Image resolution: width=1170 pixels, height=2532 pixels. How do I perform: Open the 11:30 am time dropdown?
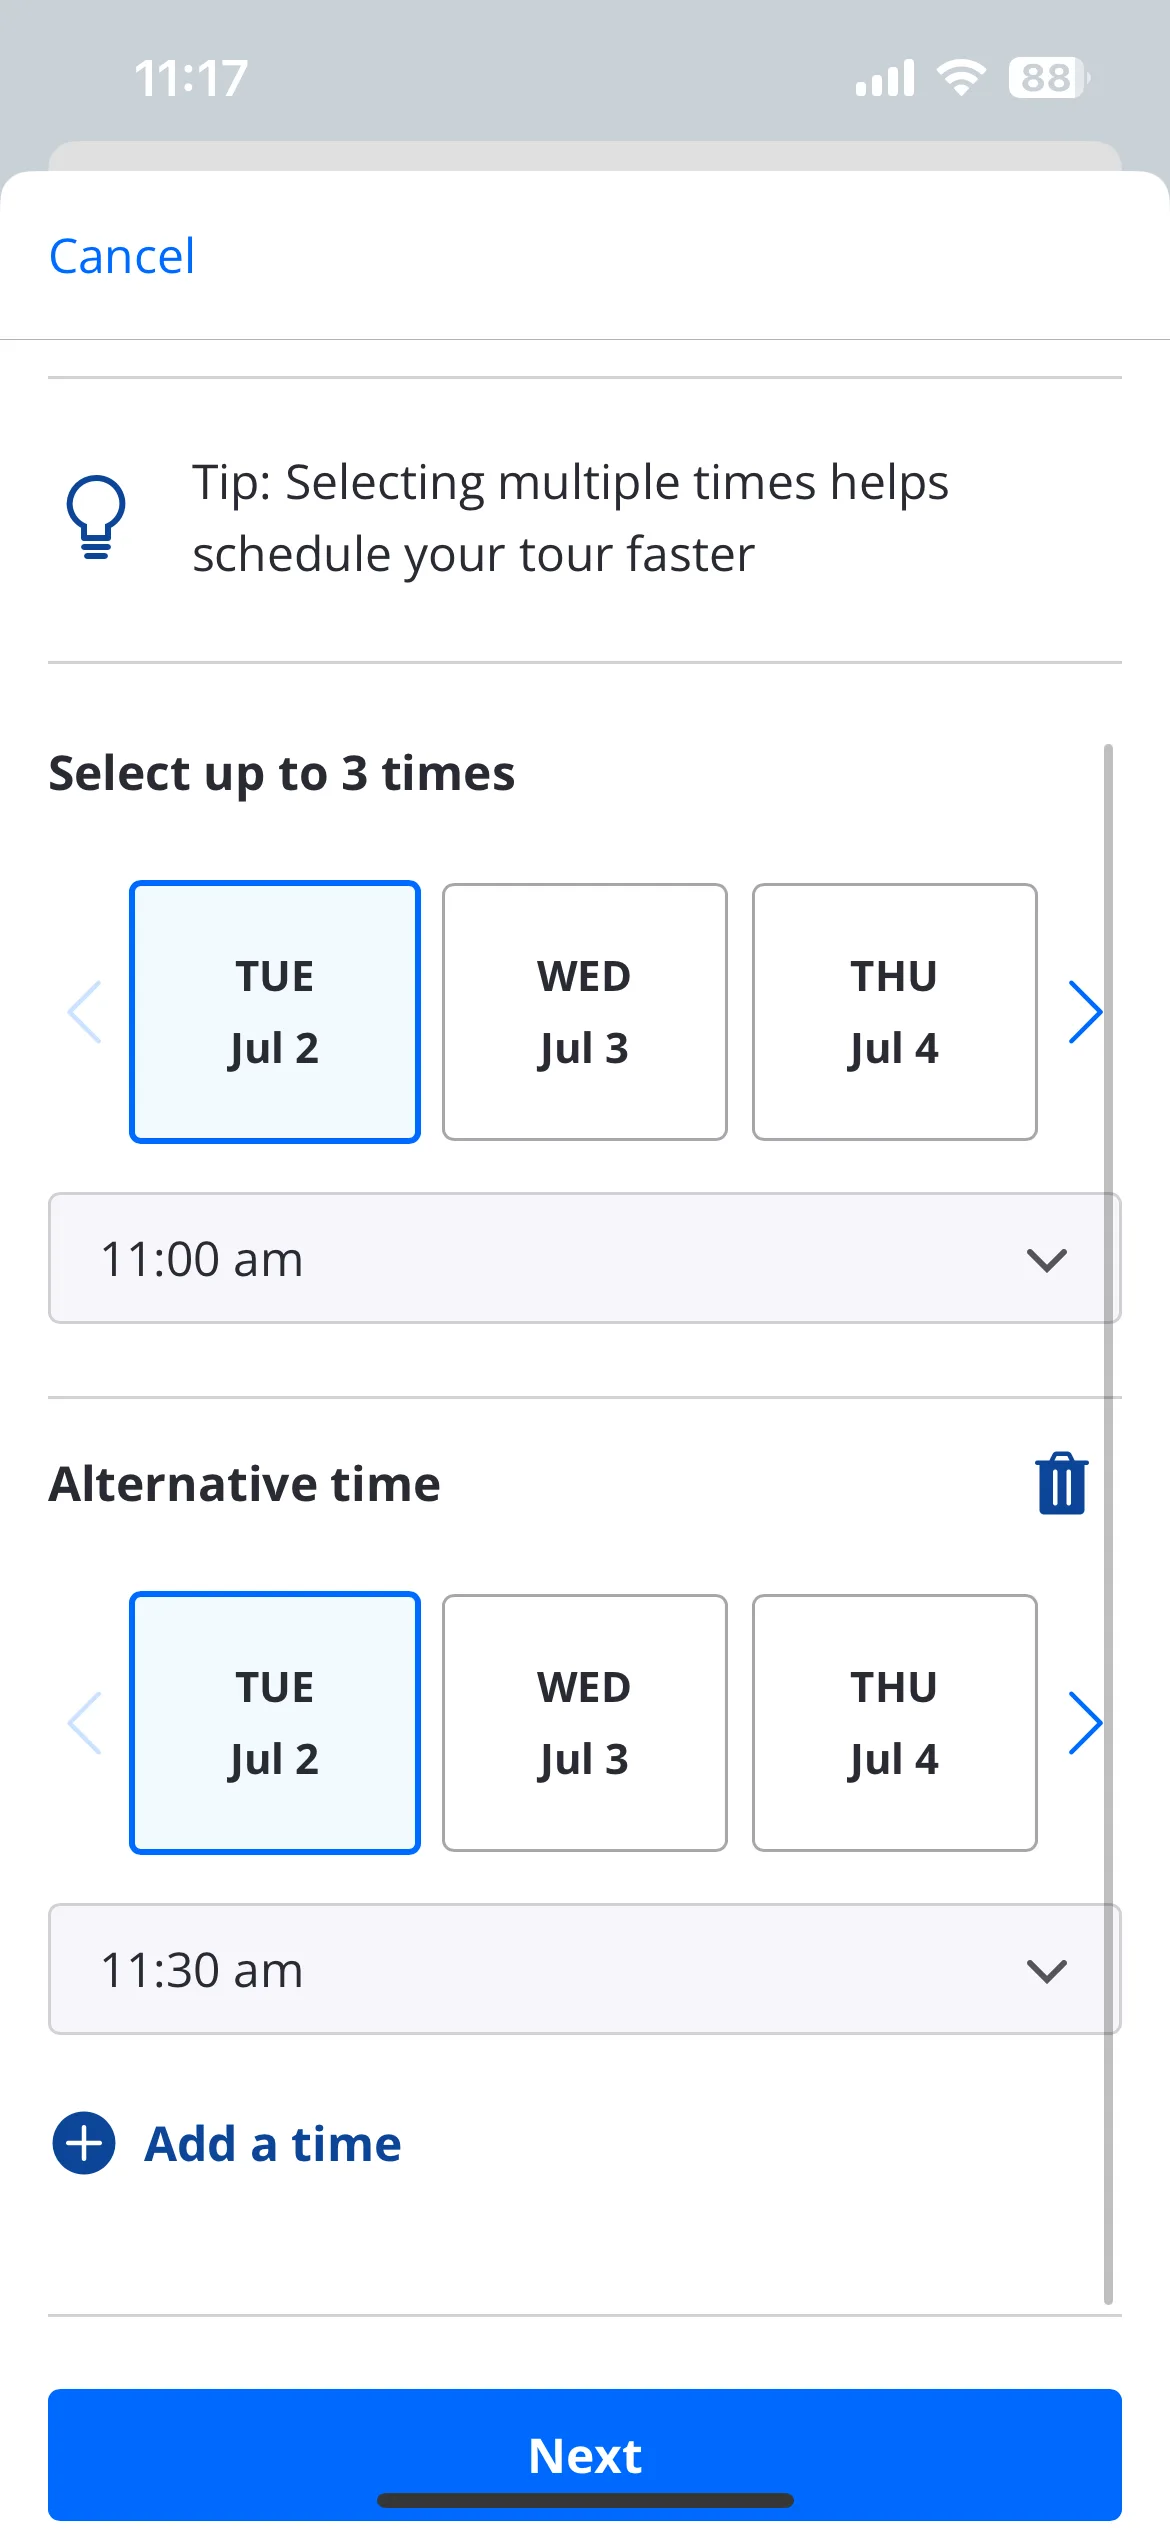coord(585,1970)
